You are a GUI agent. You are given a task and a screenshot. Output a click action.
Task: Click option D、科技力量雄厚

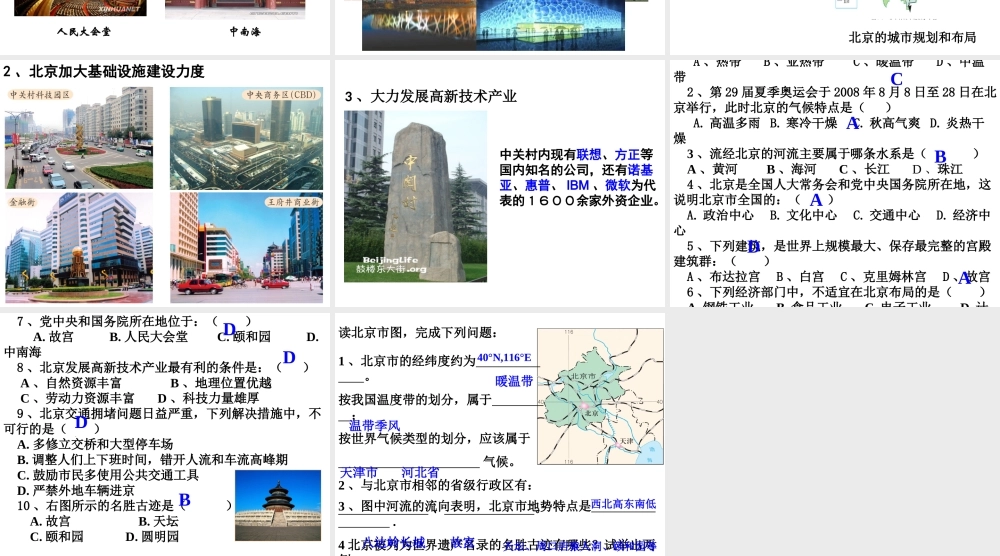[x=208, y=398]
